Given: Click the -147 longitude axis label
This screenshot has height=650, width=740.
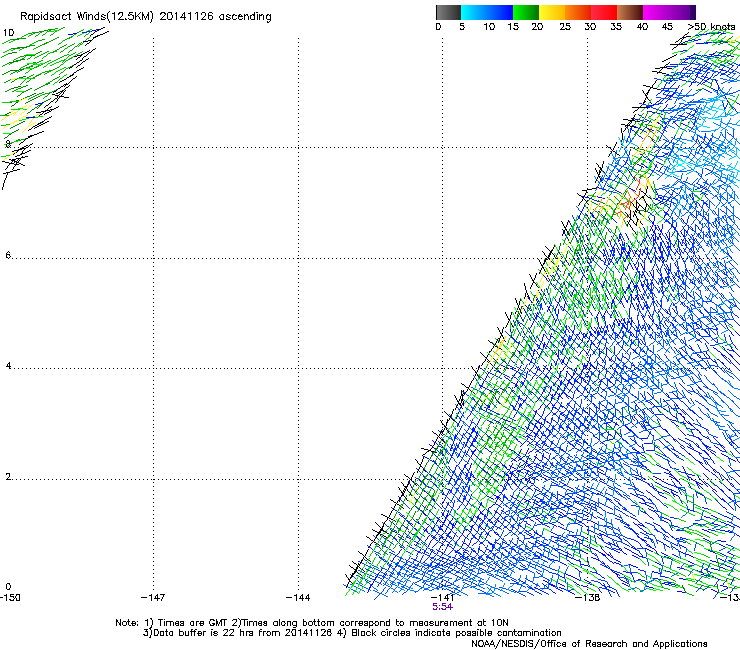Looking at the screenshot, I should 153,598.
